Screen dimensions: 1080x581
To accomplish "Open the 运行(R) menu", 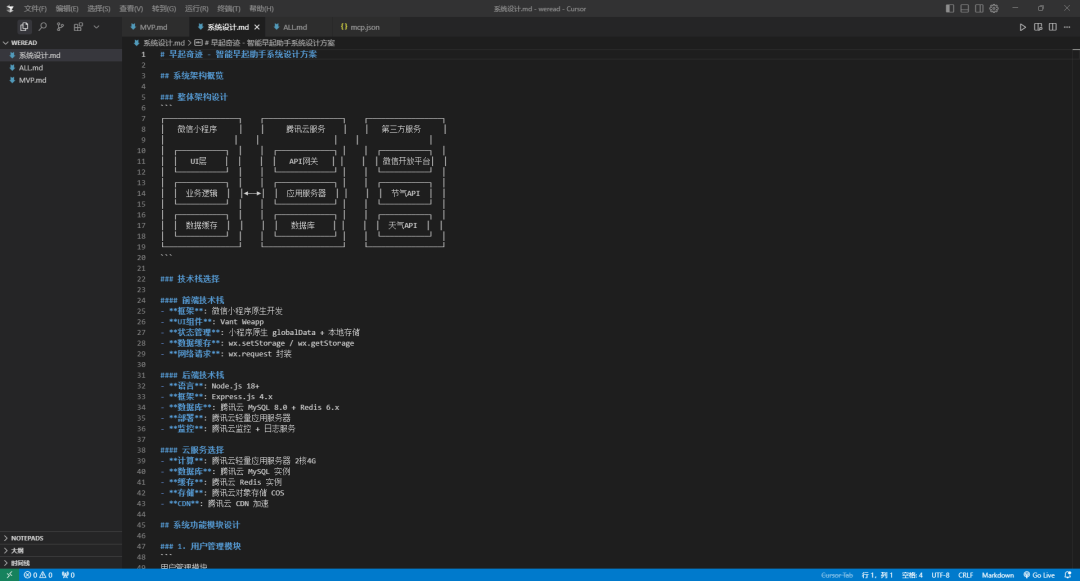I will point(196,9).
